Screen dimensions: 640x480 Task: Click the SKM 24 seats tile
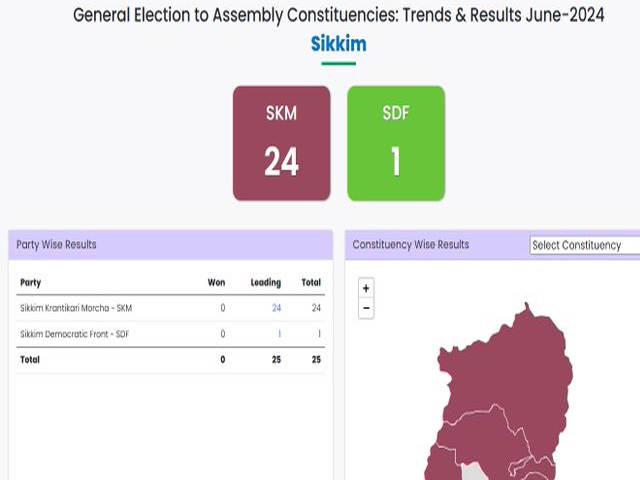coord(282,143)
